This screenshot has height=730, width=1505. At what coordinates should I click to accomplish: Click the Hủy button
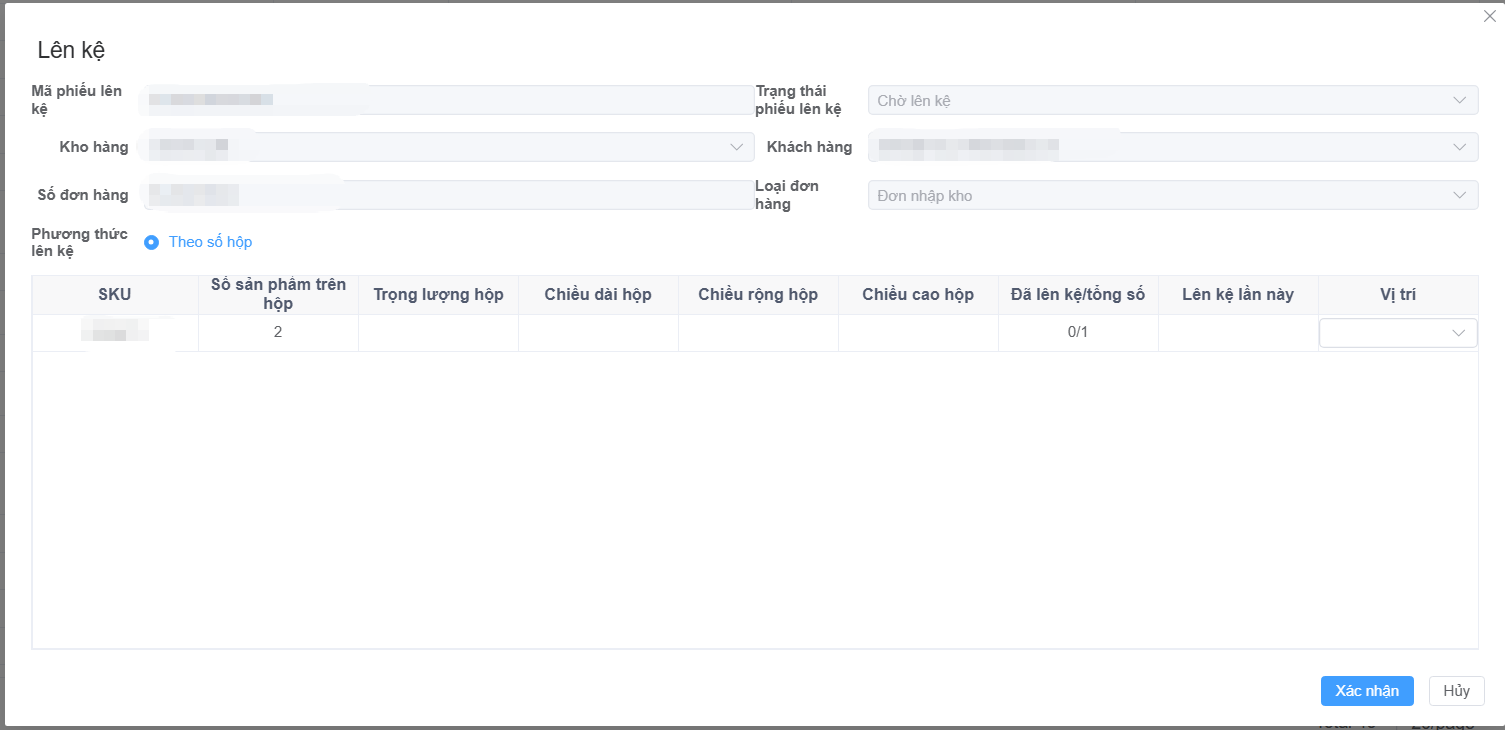click(x=1456, y=691)
